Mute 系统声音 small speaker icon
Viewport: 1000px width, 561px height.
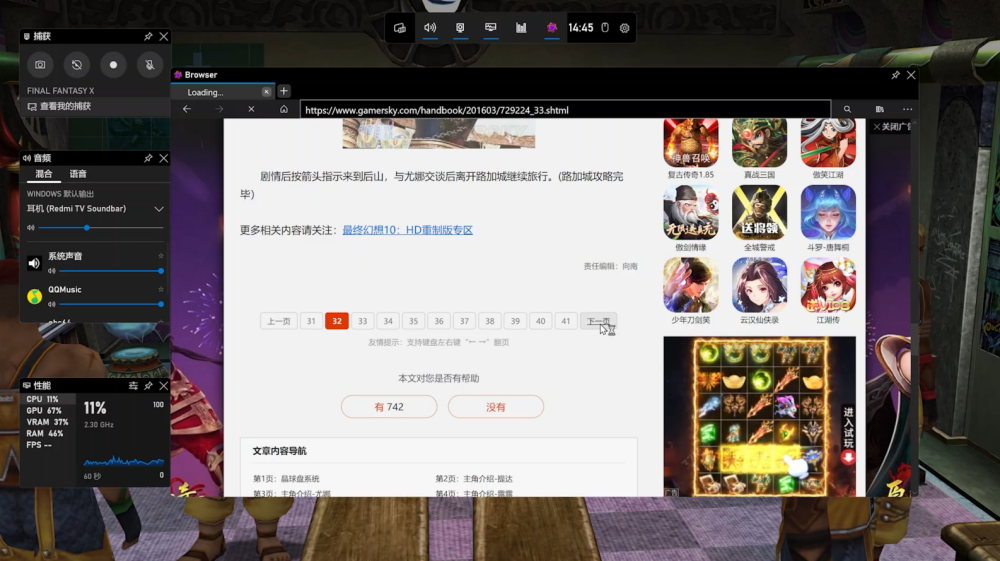[52, 271]
